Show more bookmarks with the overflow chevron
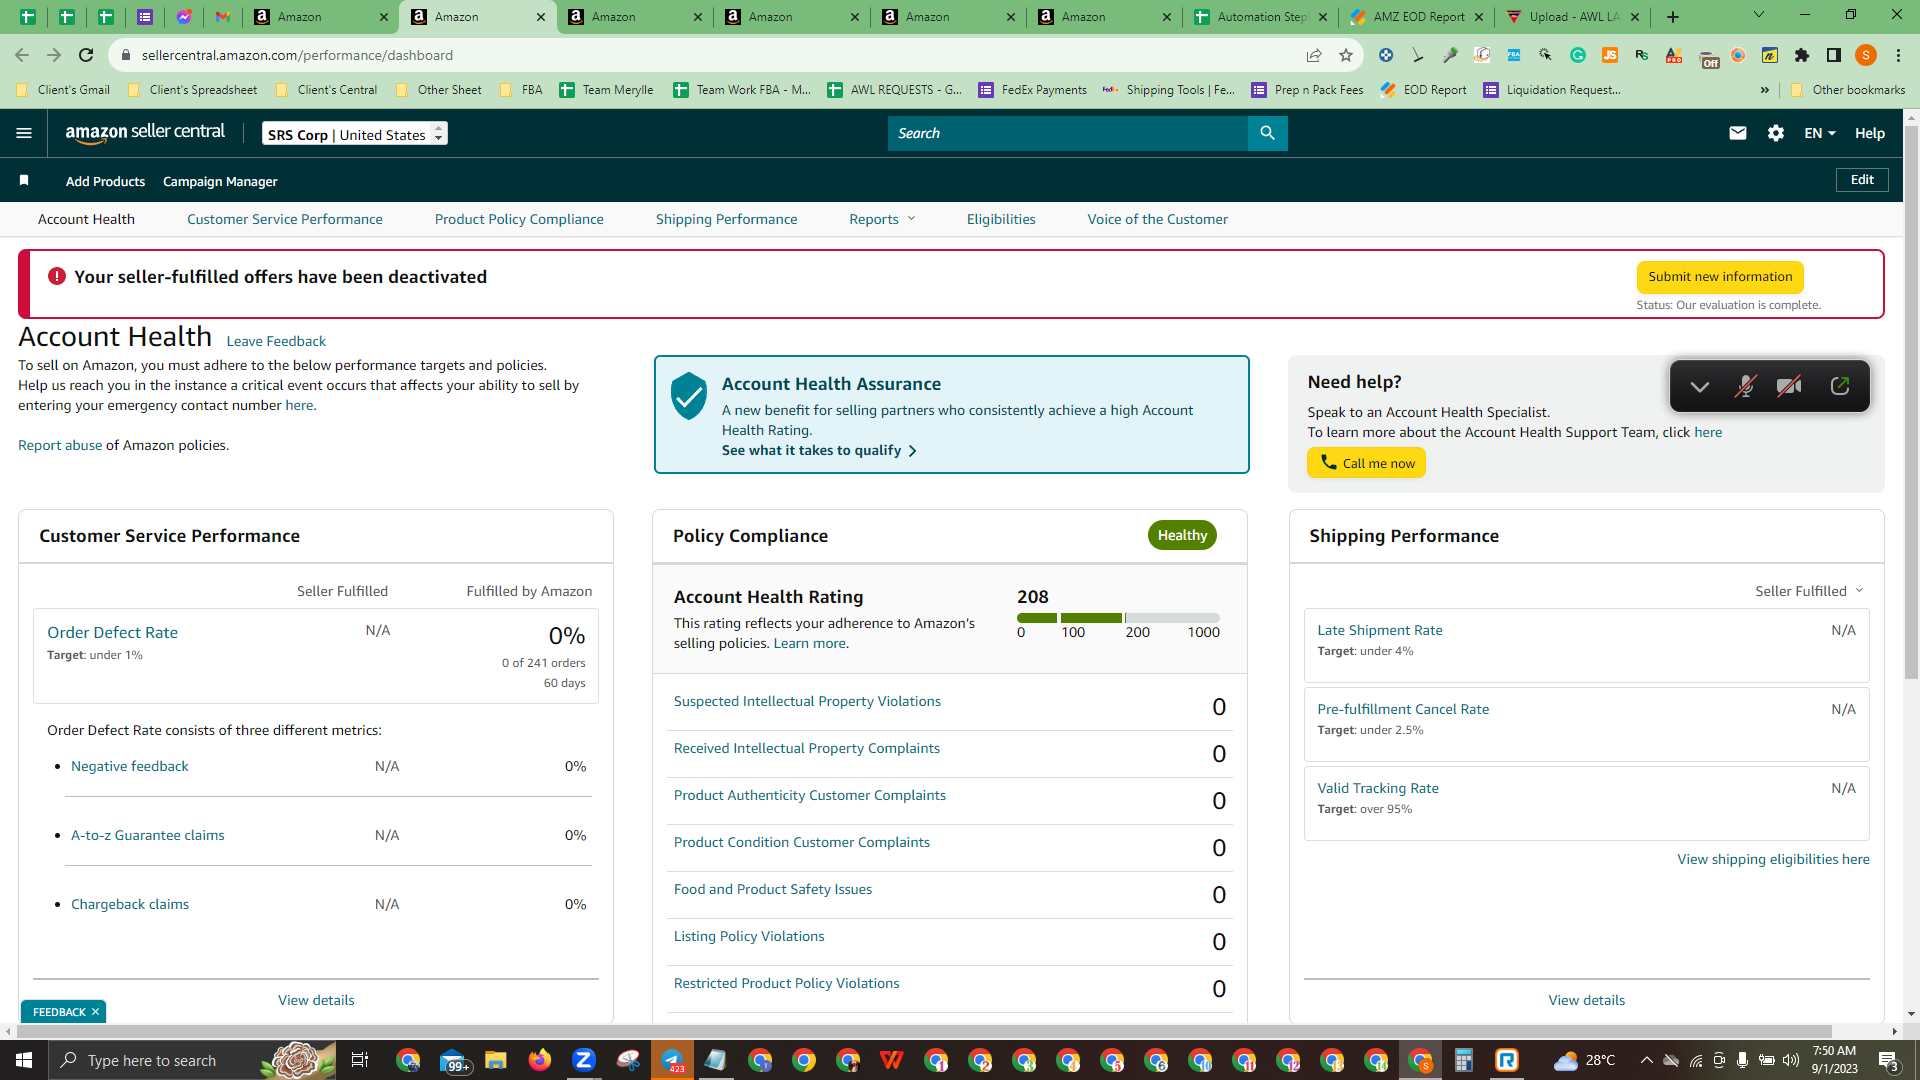The height and width of the screenshot is (1080, 1920). click(1765, 90)
